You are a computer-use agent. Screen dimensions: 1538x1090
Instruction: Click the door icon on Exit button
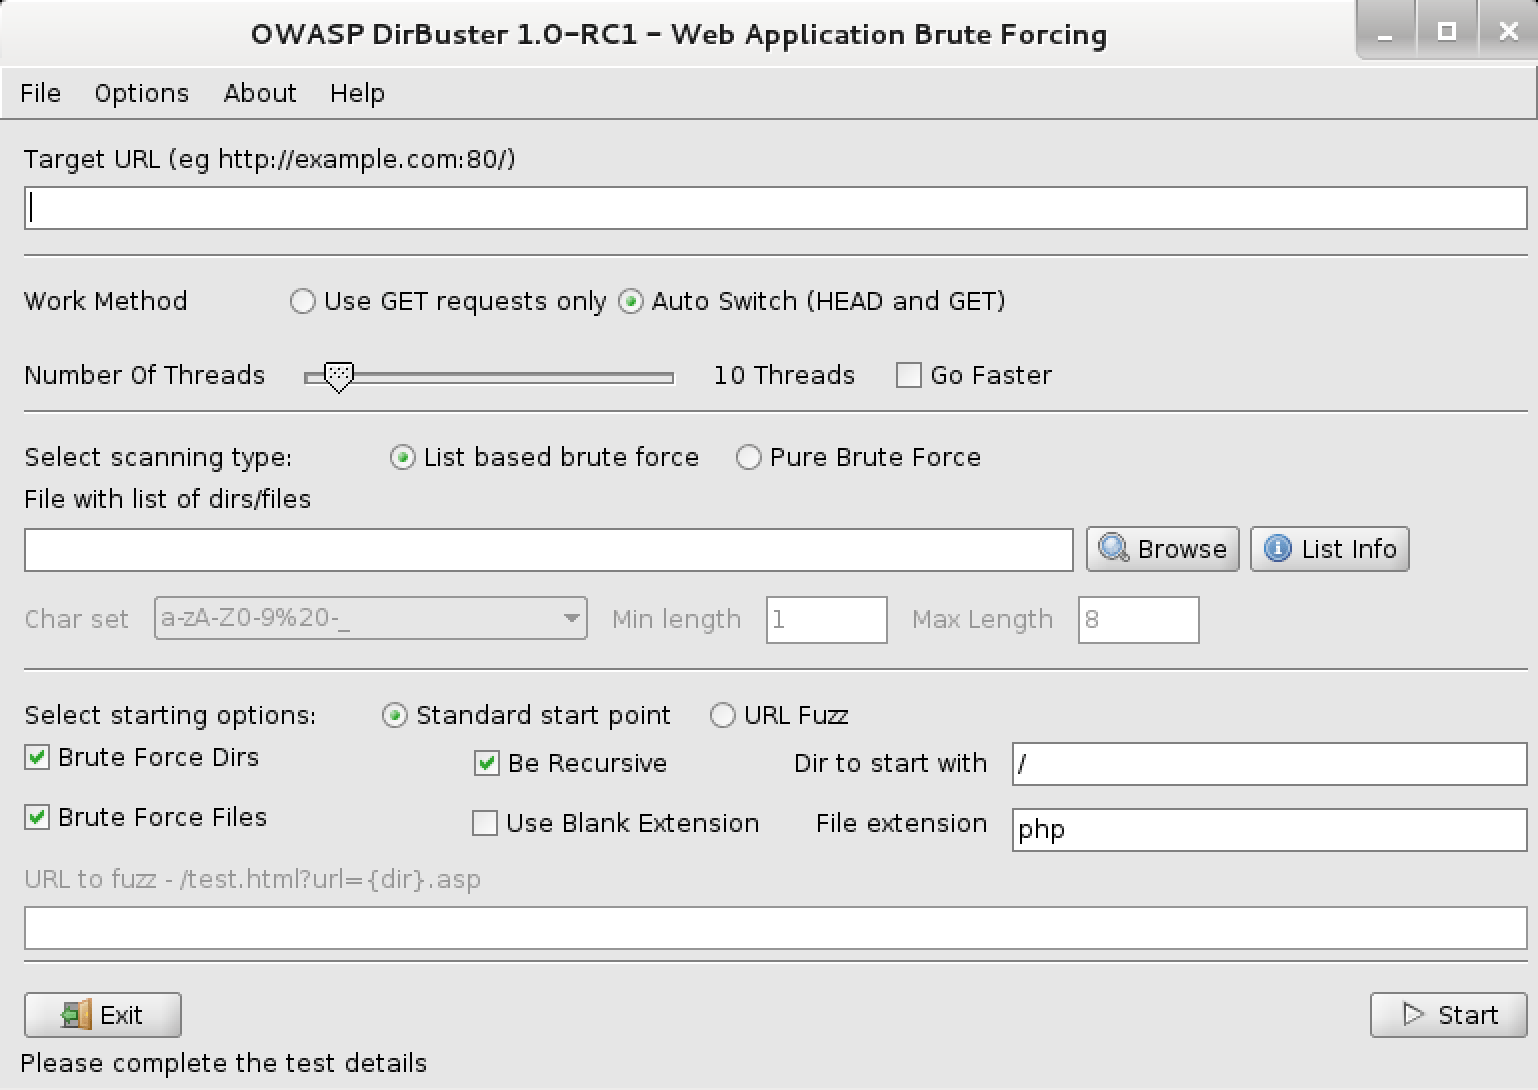click(x=76, y=1015)
